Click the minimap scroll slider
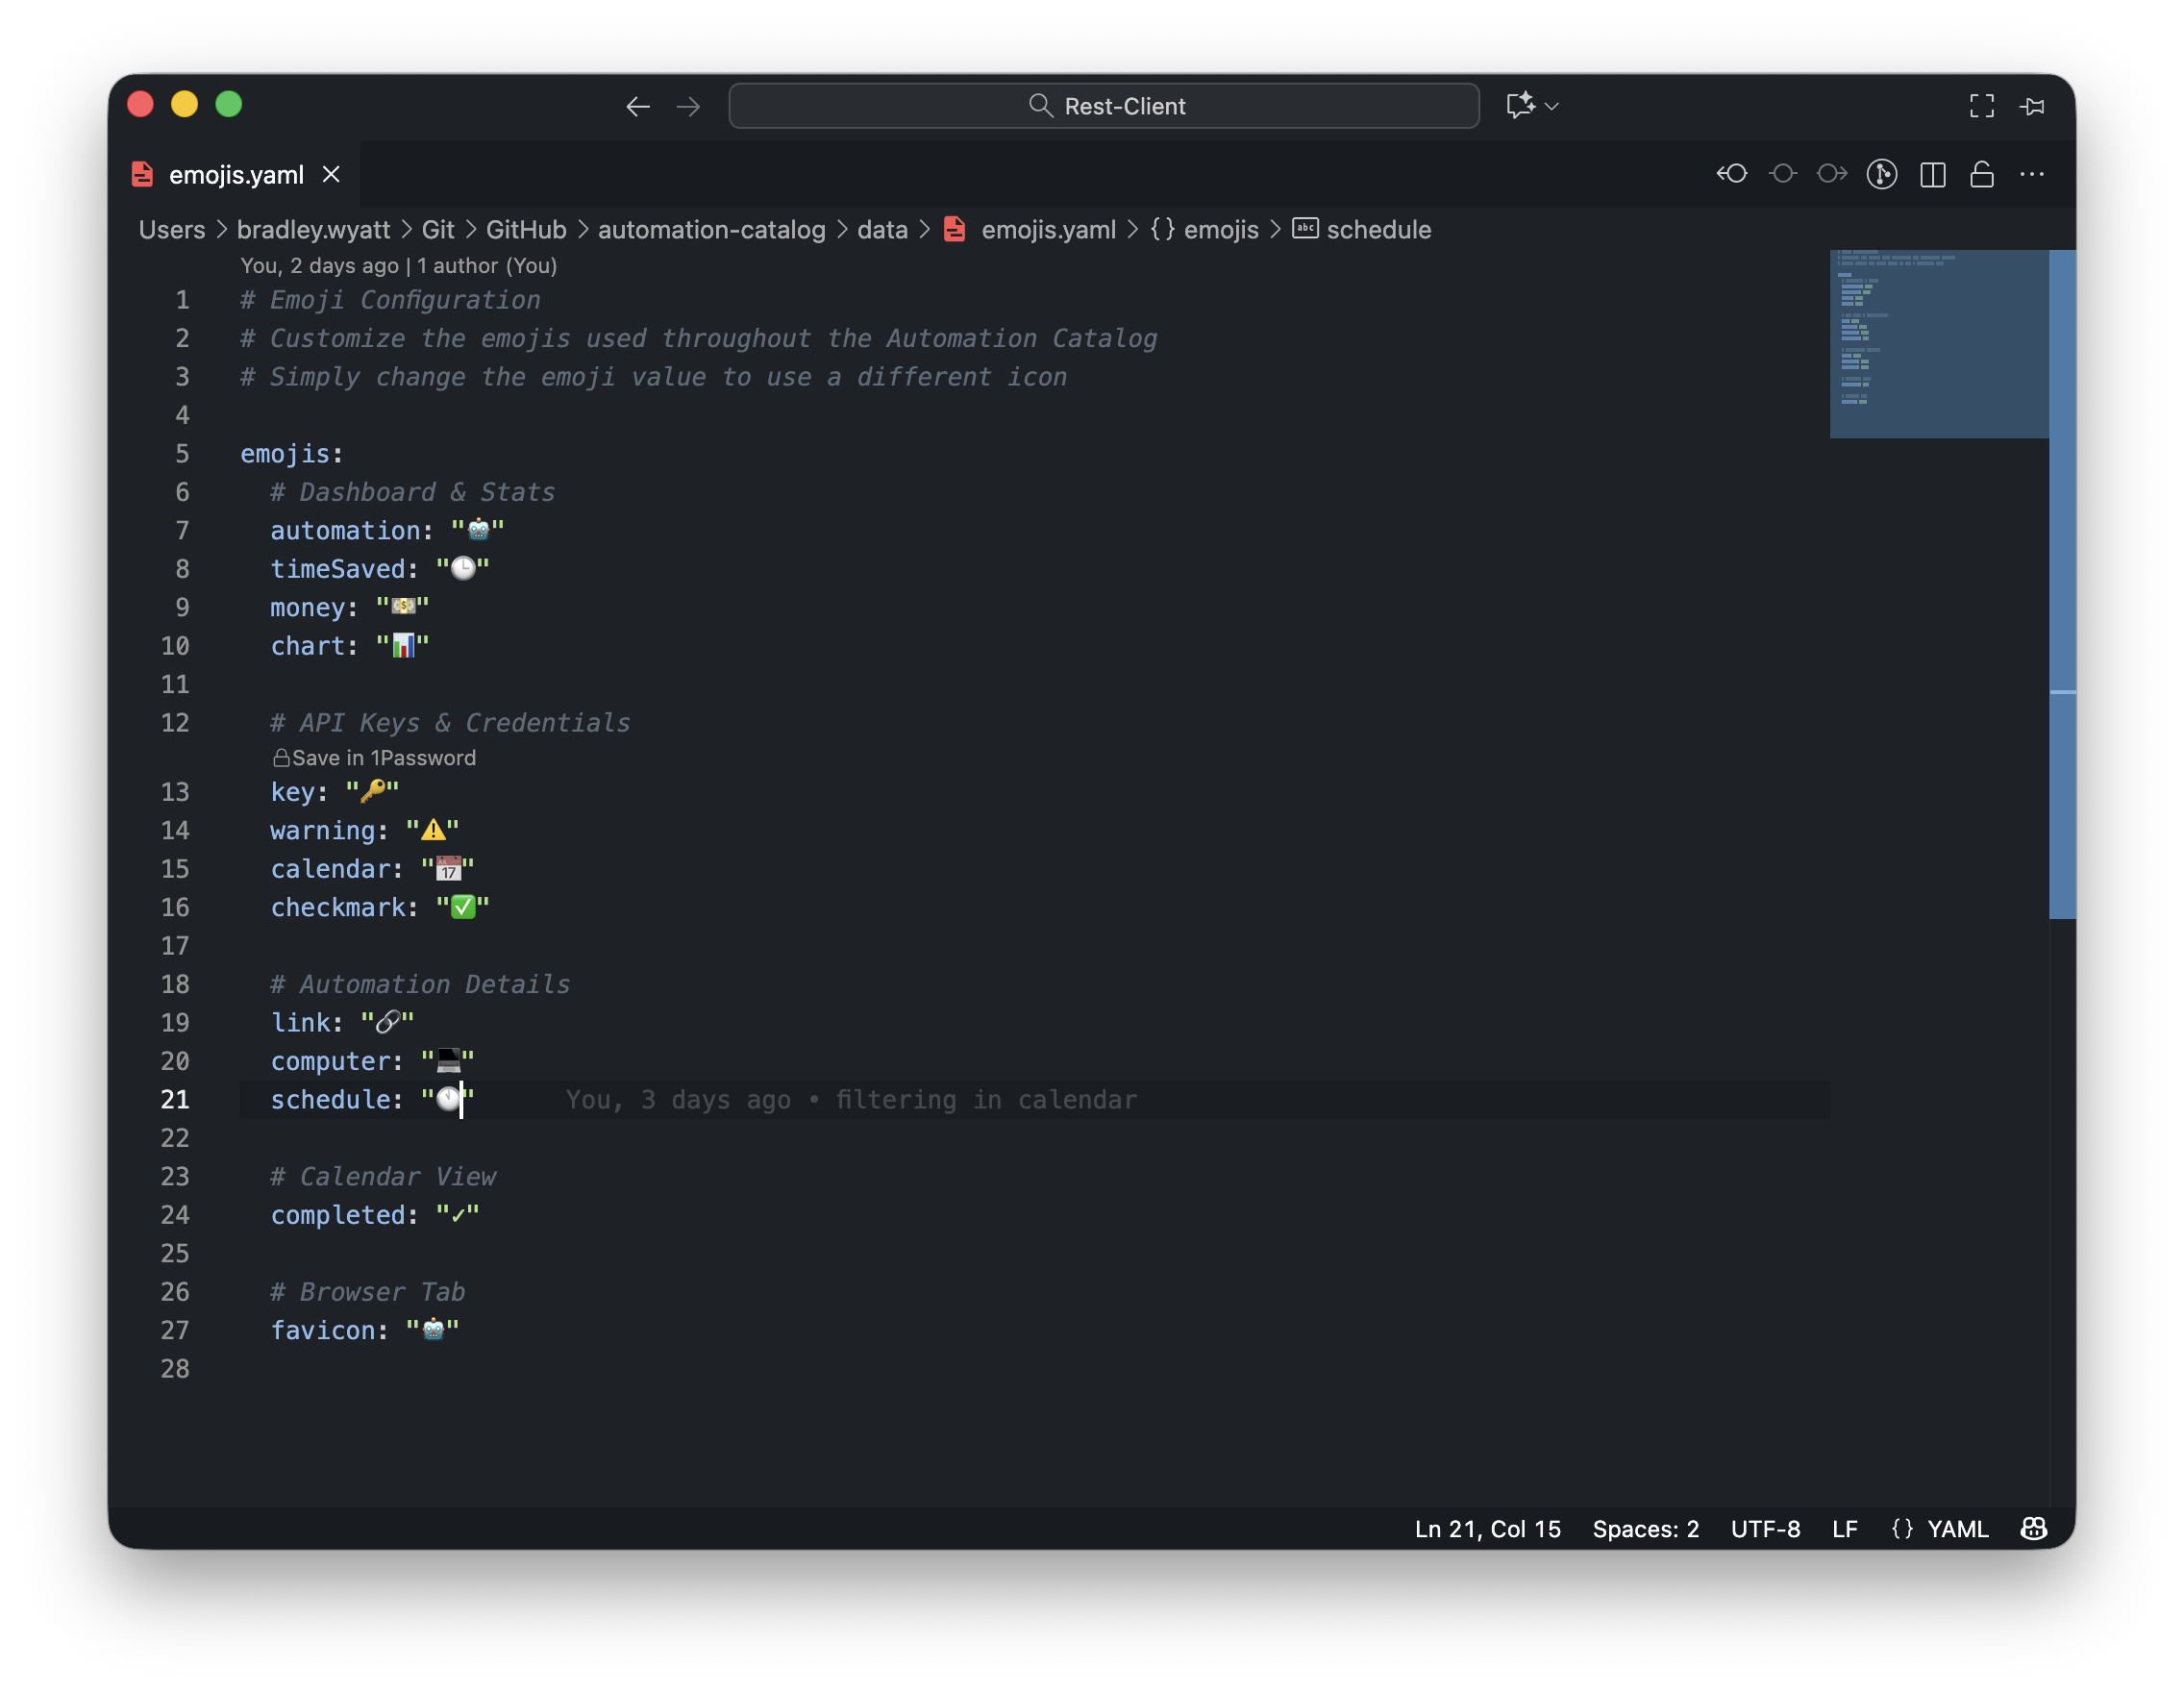This screenshot has height=1692, width=2184. click(x=1938, y=344)
